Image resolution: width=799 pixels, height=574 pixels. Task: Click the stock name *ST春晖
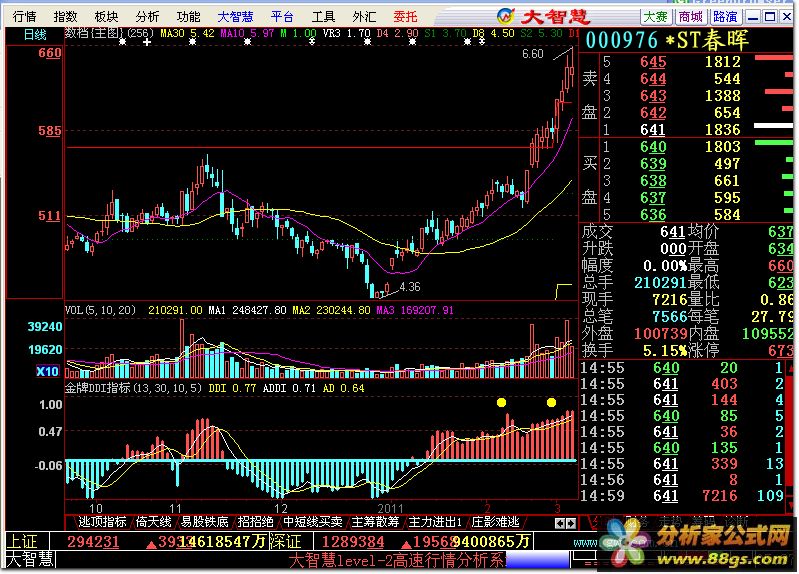pyautogui.click(x=707, y=41)
